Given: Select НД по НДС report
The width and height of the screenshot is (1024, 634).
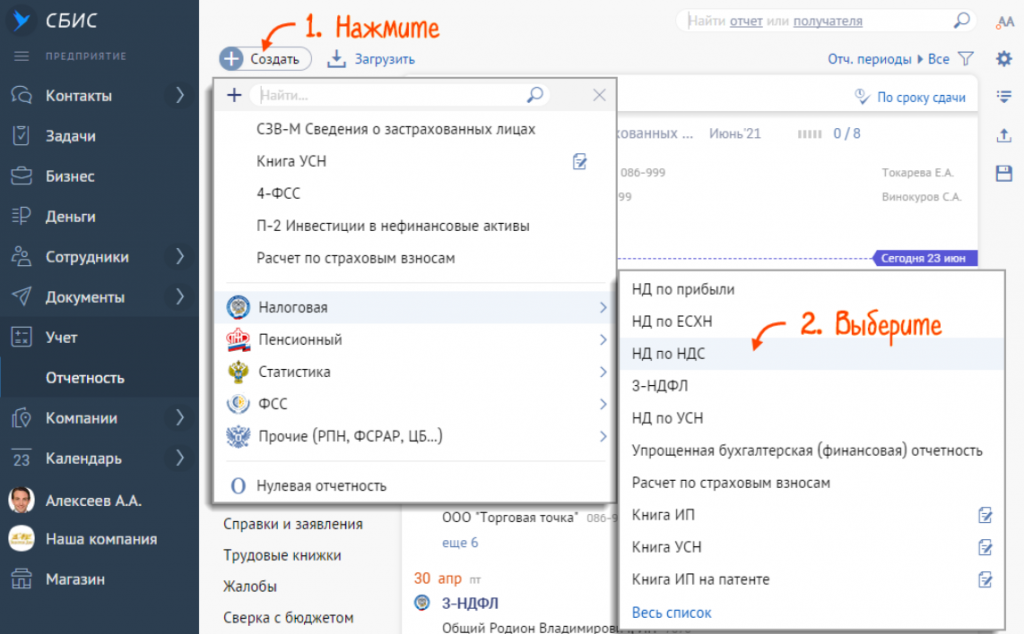Looking at the screenshot, I should coord(683,354).
